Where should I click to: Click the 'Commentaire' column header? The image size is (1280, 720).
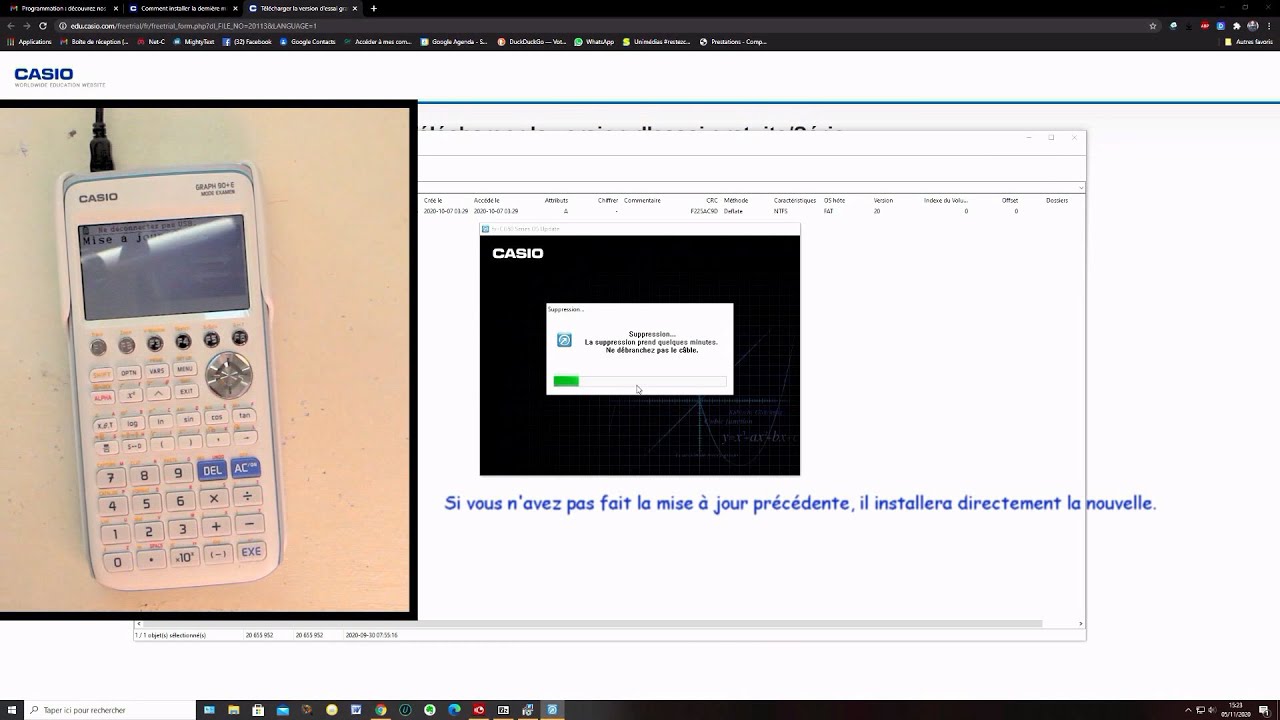pyautogui.click(x=642, y=200)
